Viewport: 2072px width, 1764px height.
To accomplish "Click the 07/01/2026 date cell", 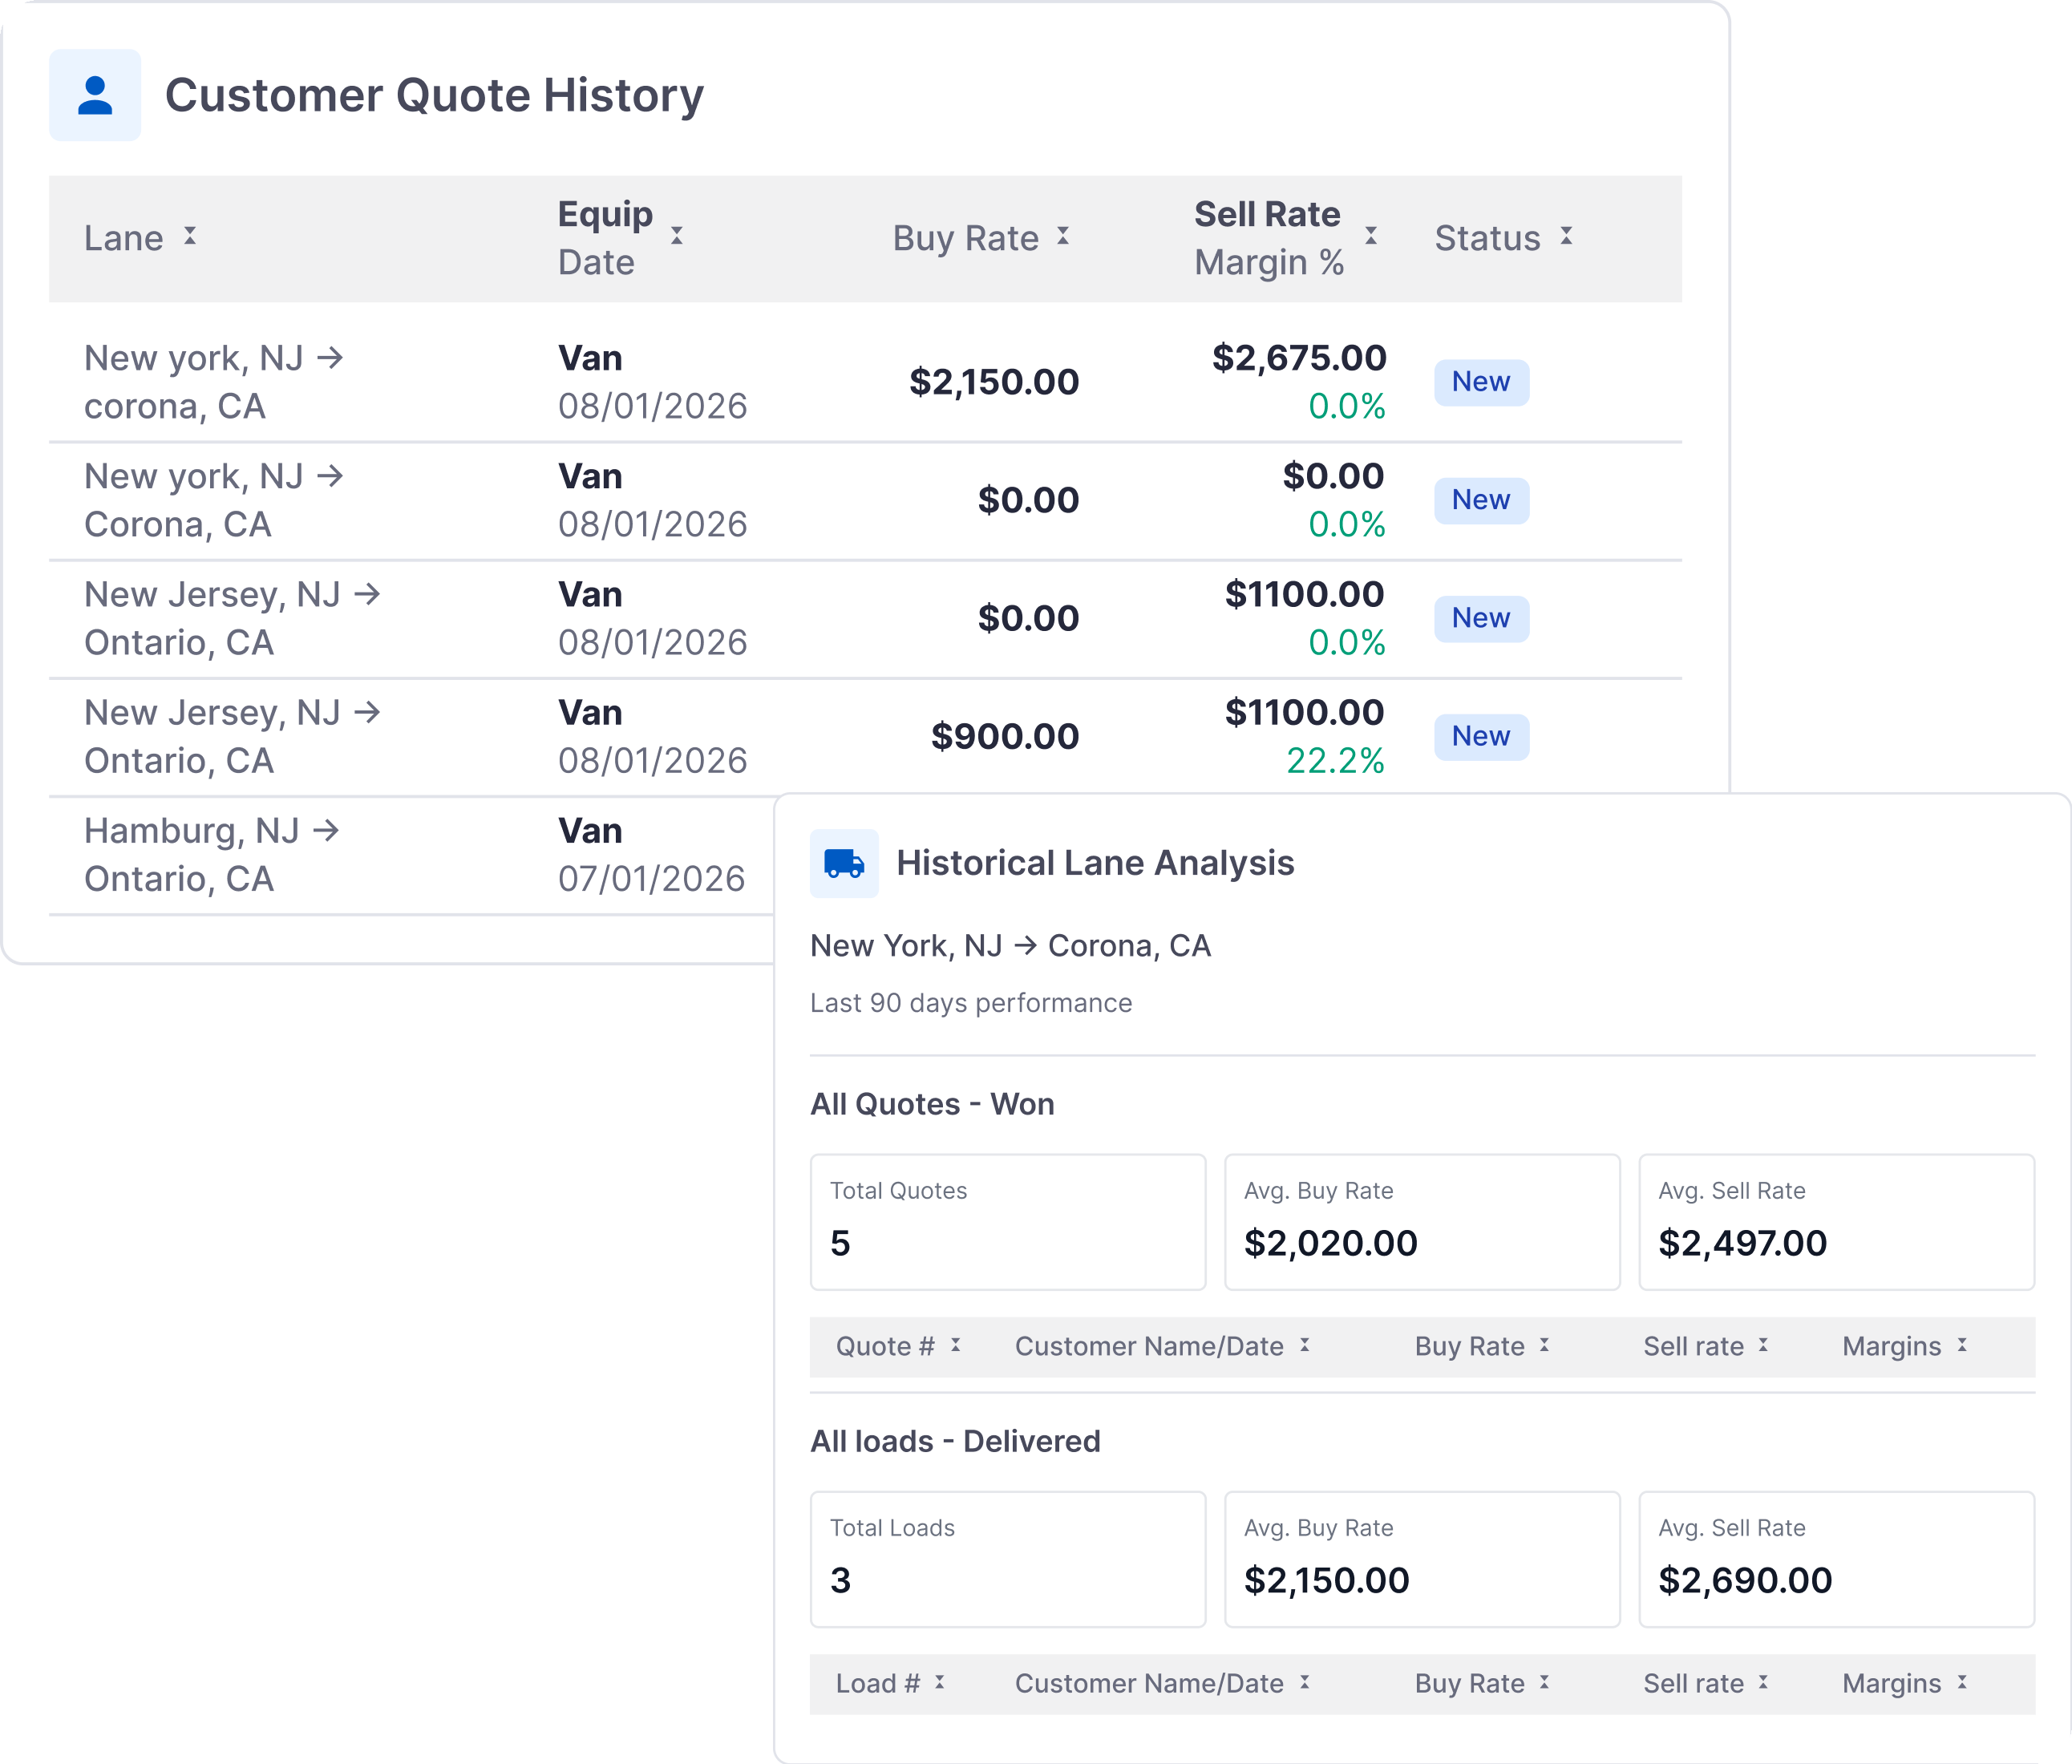I will pos(651,879).
